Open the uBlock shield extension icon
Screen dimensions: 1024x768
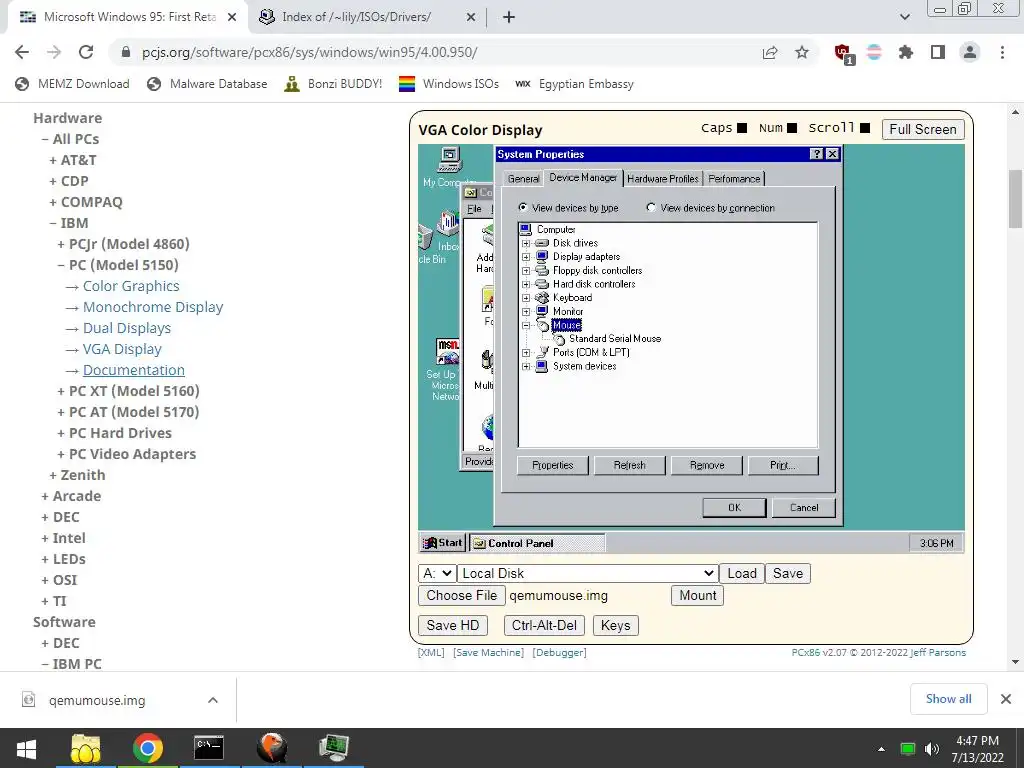pyautogui.click(x=843, y=53)
